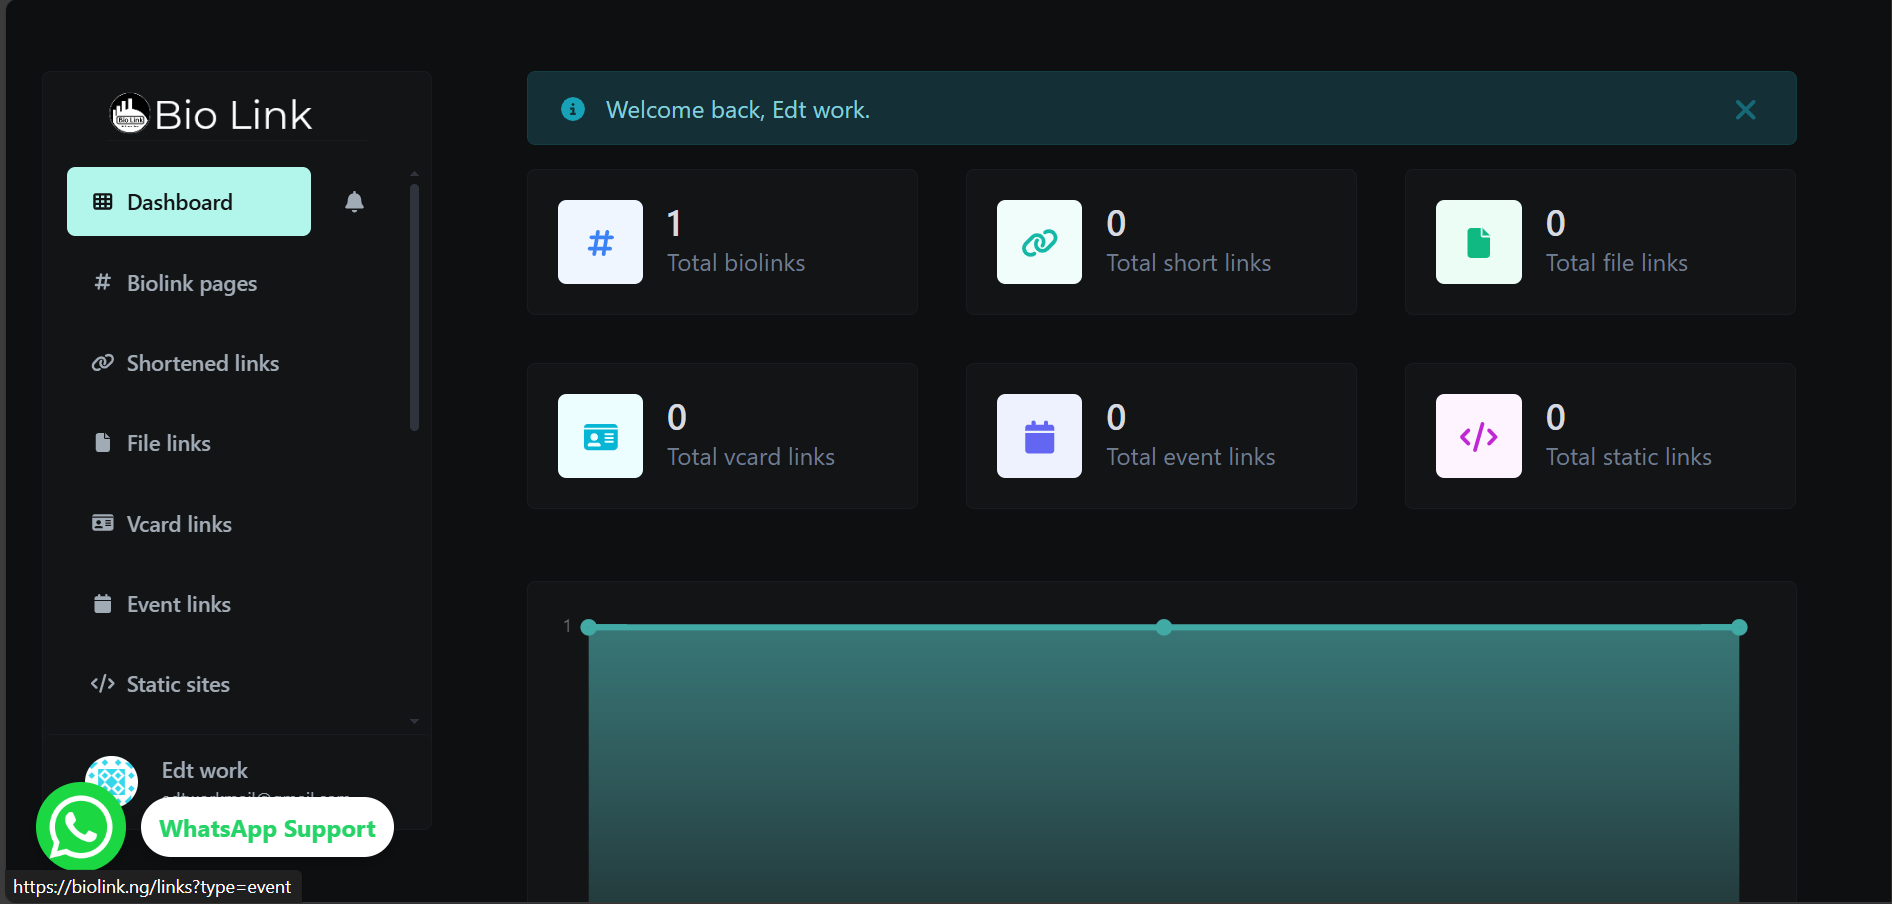This screenshot has height=904, width=1892.
Task: Click the hashtag Total biolinks icon
Action: coord(600,242)
